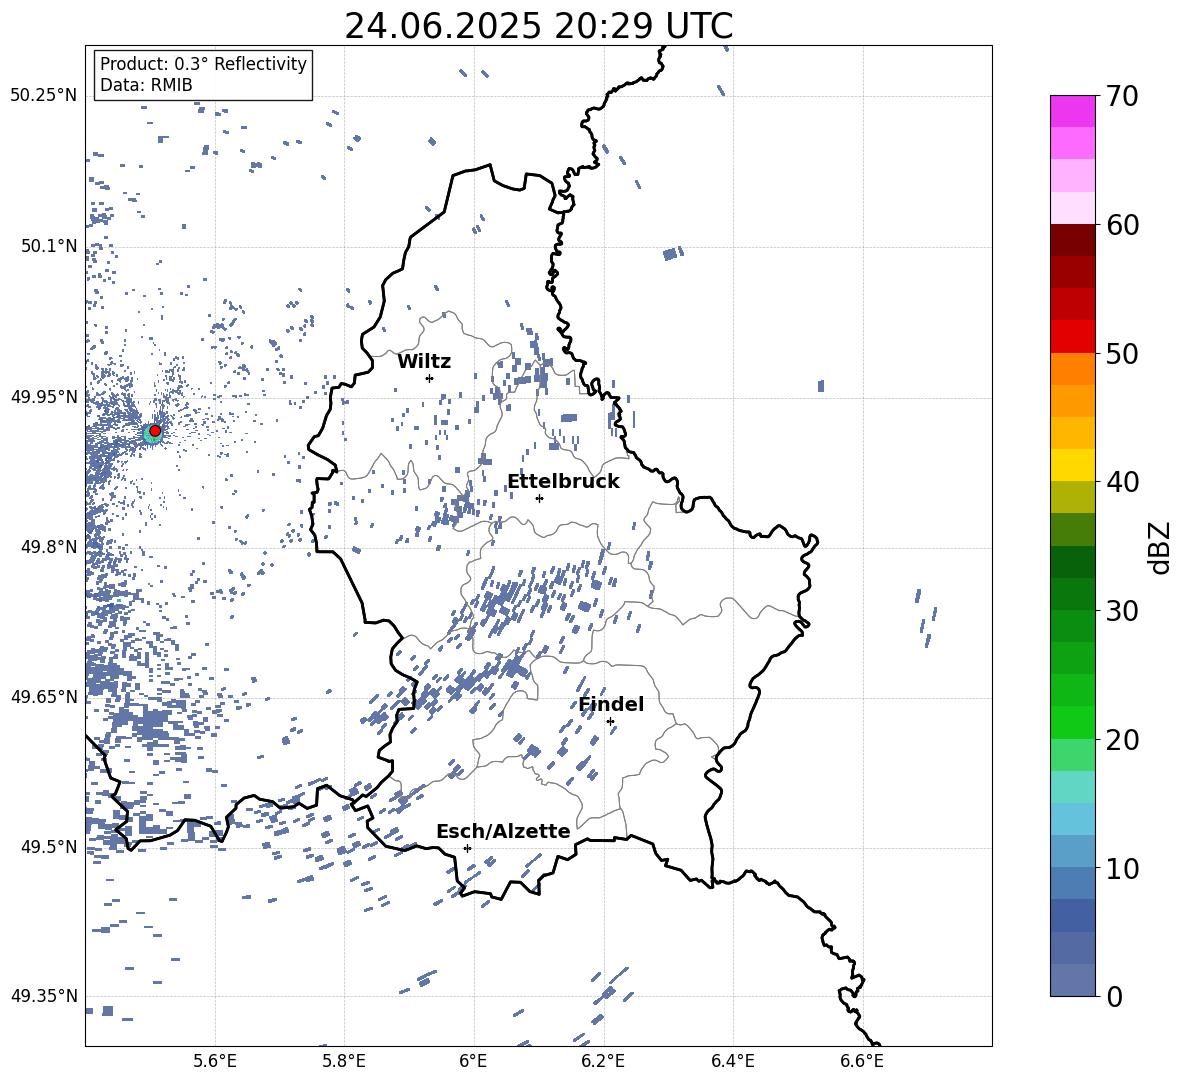Viewport: 1184px width, 1081px height.
Task: Click the 6.2°E longitude label
Action: click(603, 1061)
